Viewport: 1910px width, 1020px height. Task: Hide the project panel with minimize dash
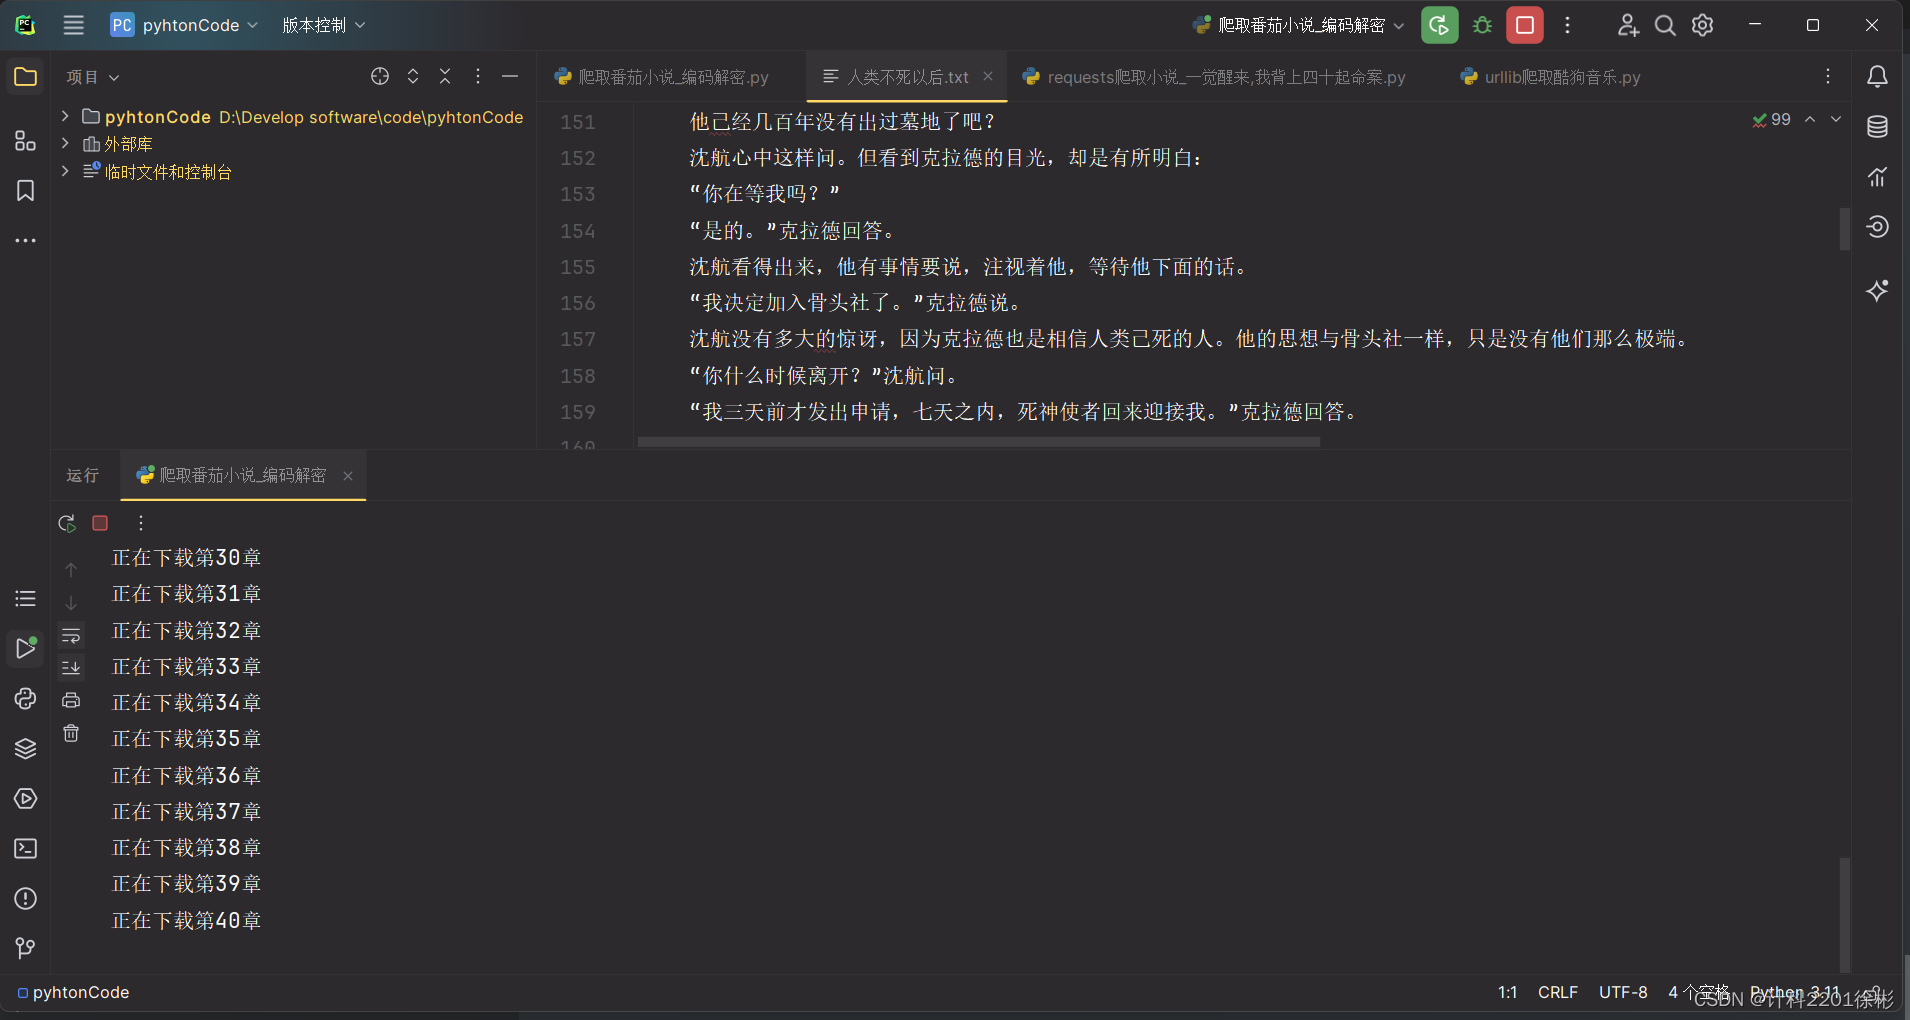pos(510,76)
